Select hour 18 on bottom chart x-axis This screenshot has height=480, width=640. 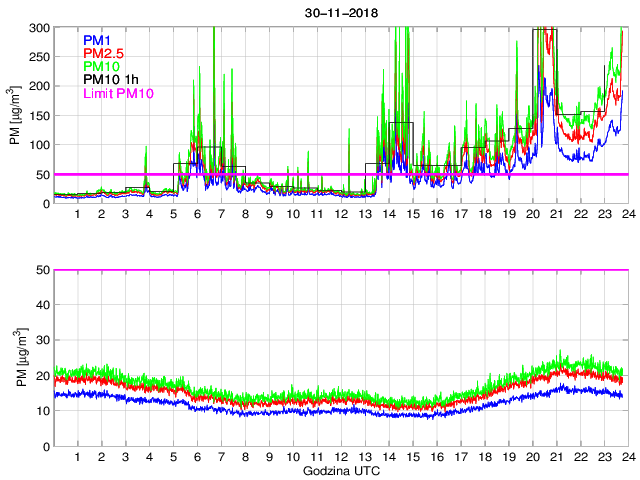click(484, 457)
